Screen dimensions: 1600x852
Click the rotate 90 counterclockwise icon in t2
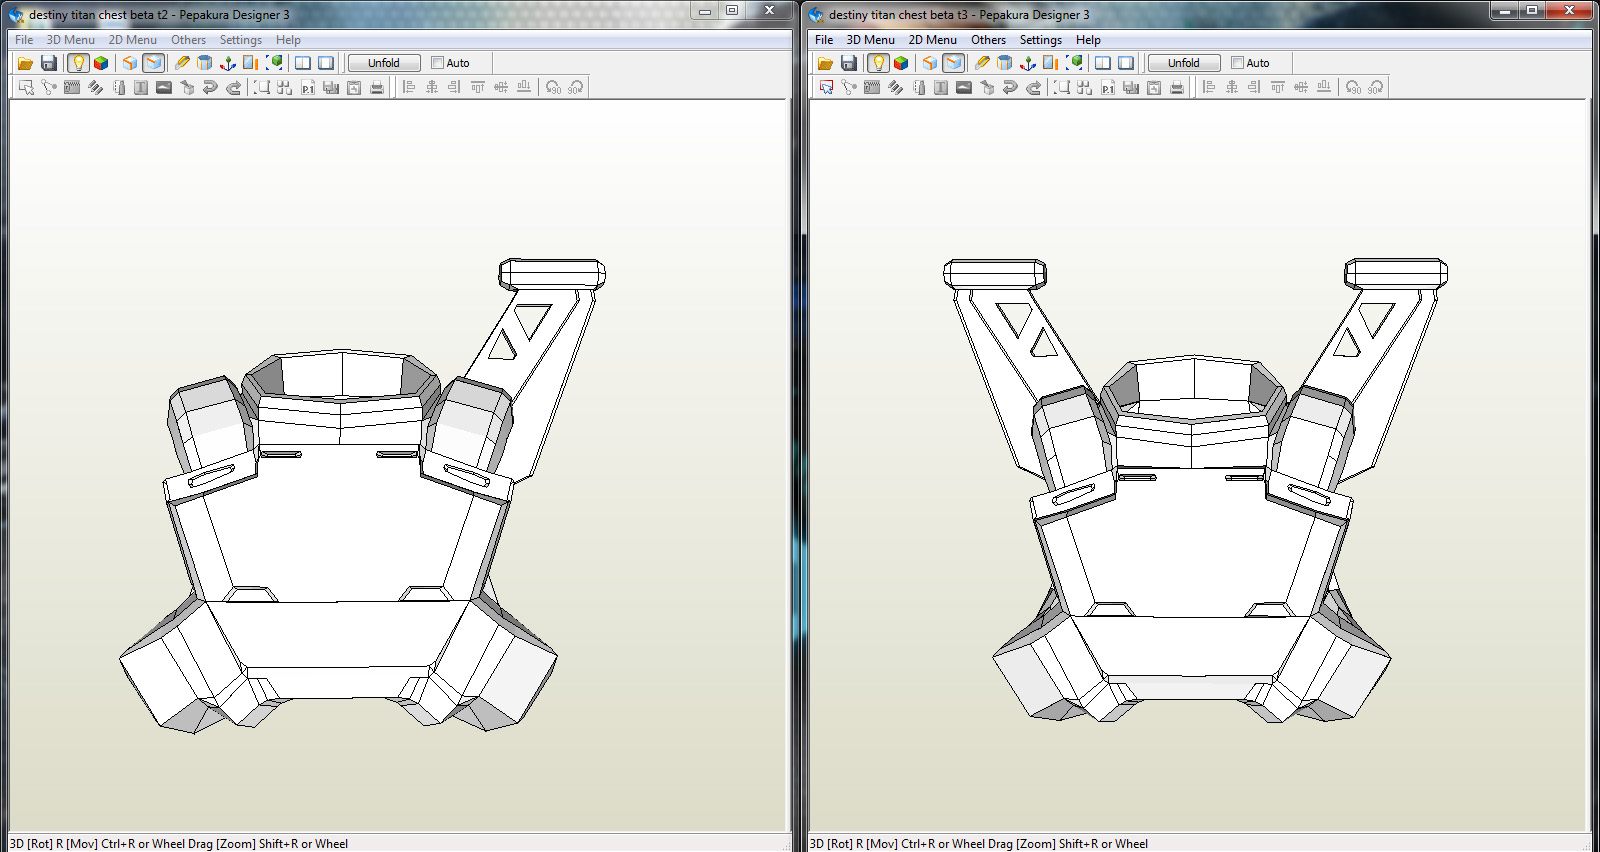pyautogui.click(x=553, y=87)
